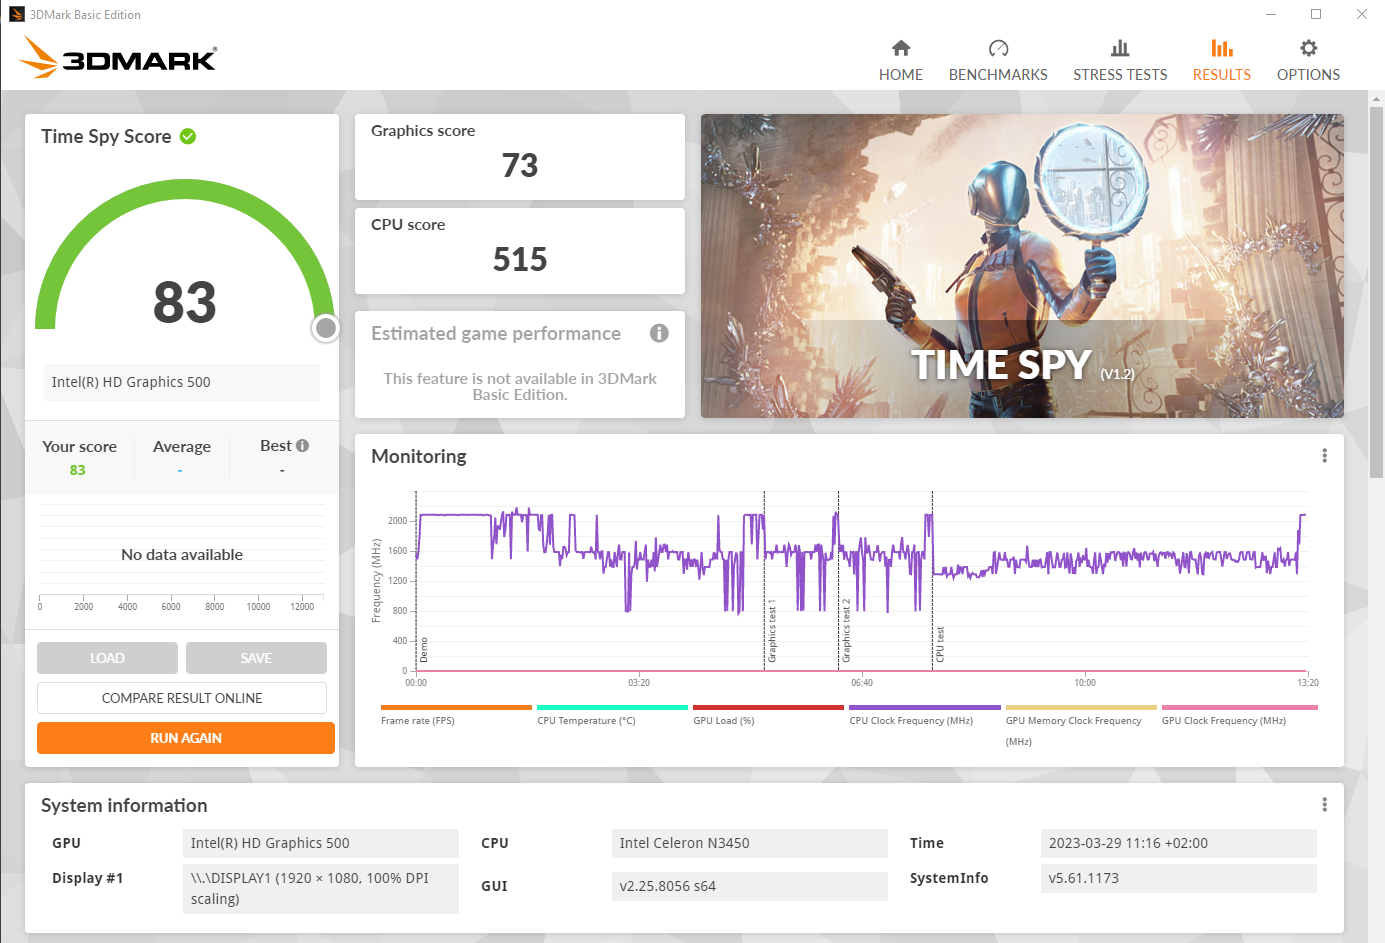Screen dimensions: 1385x943
Task: Click the 3DMark logo
Action: 118,57
